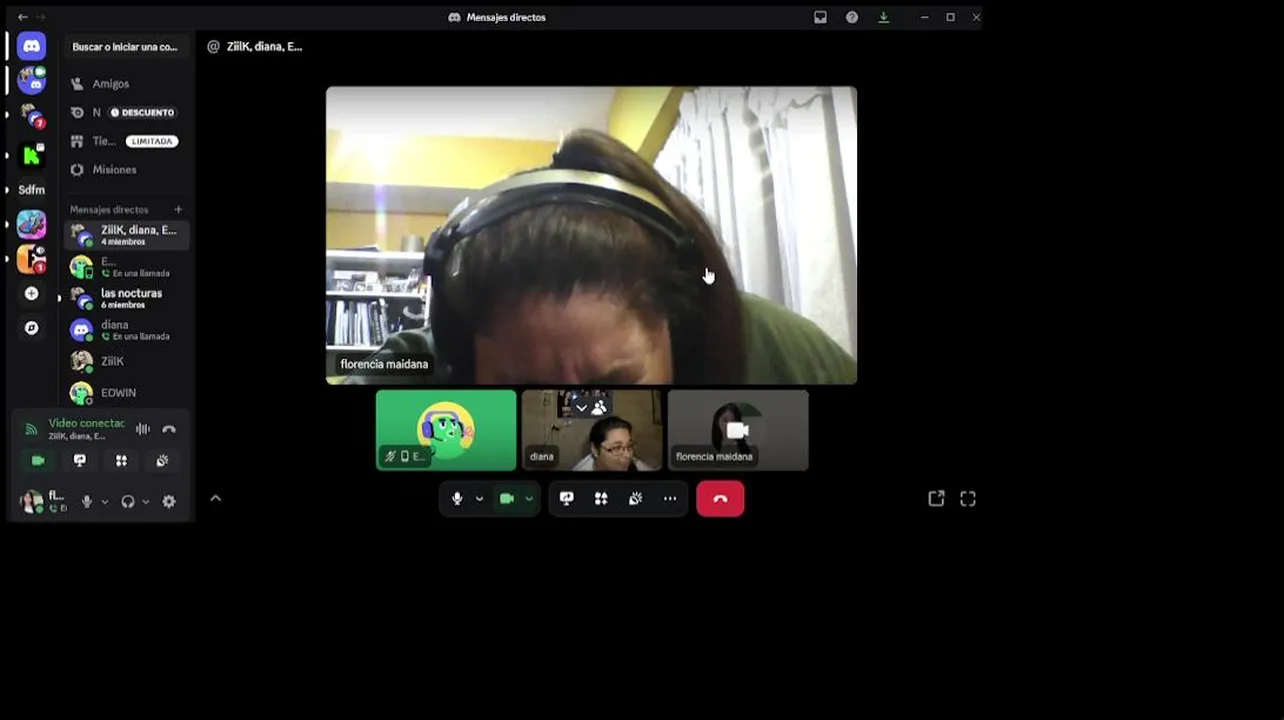The width and height of the screenshot is (1284, 720).
Task: Launch activities from call control bar
Action: coord(601,498)
